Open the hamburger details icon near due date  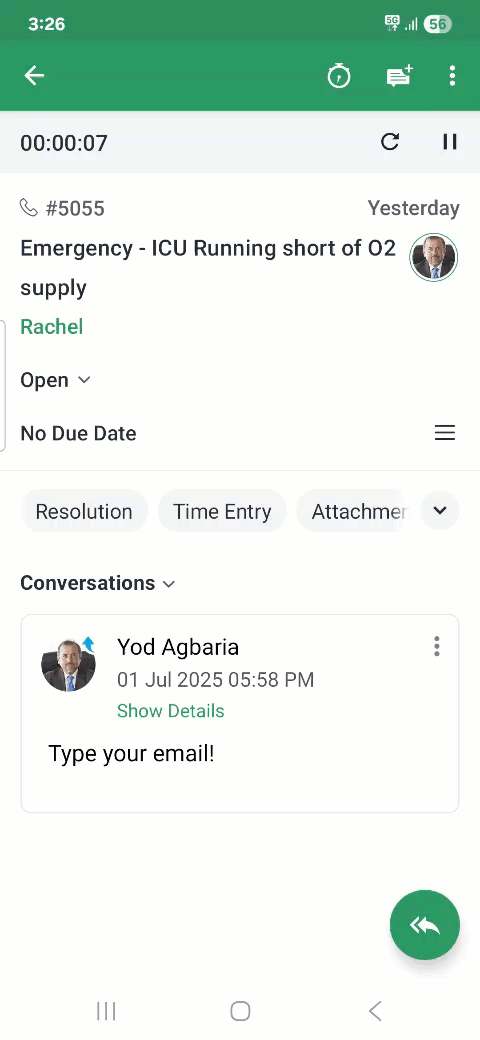coord(445,433)
